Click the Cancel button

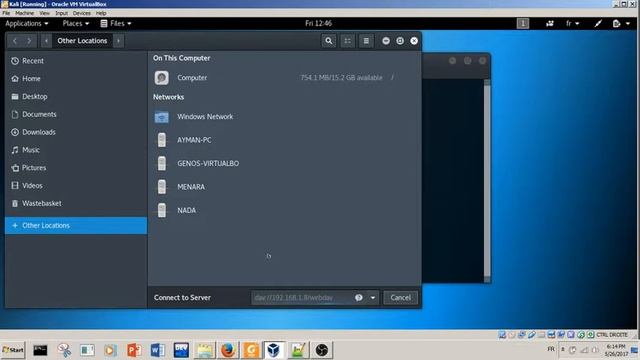400,298
